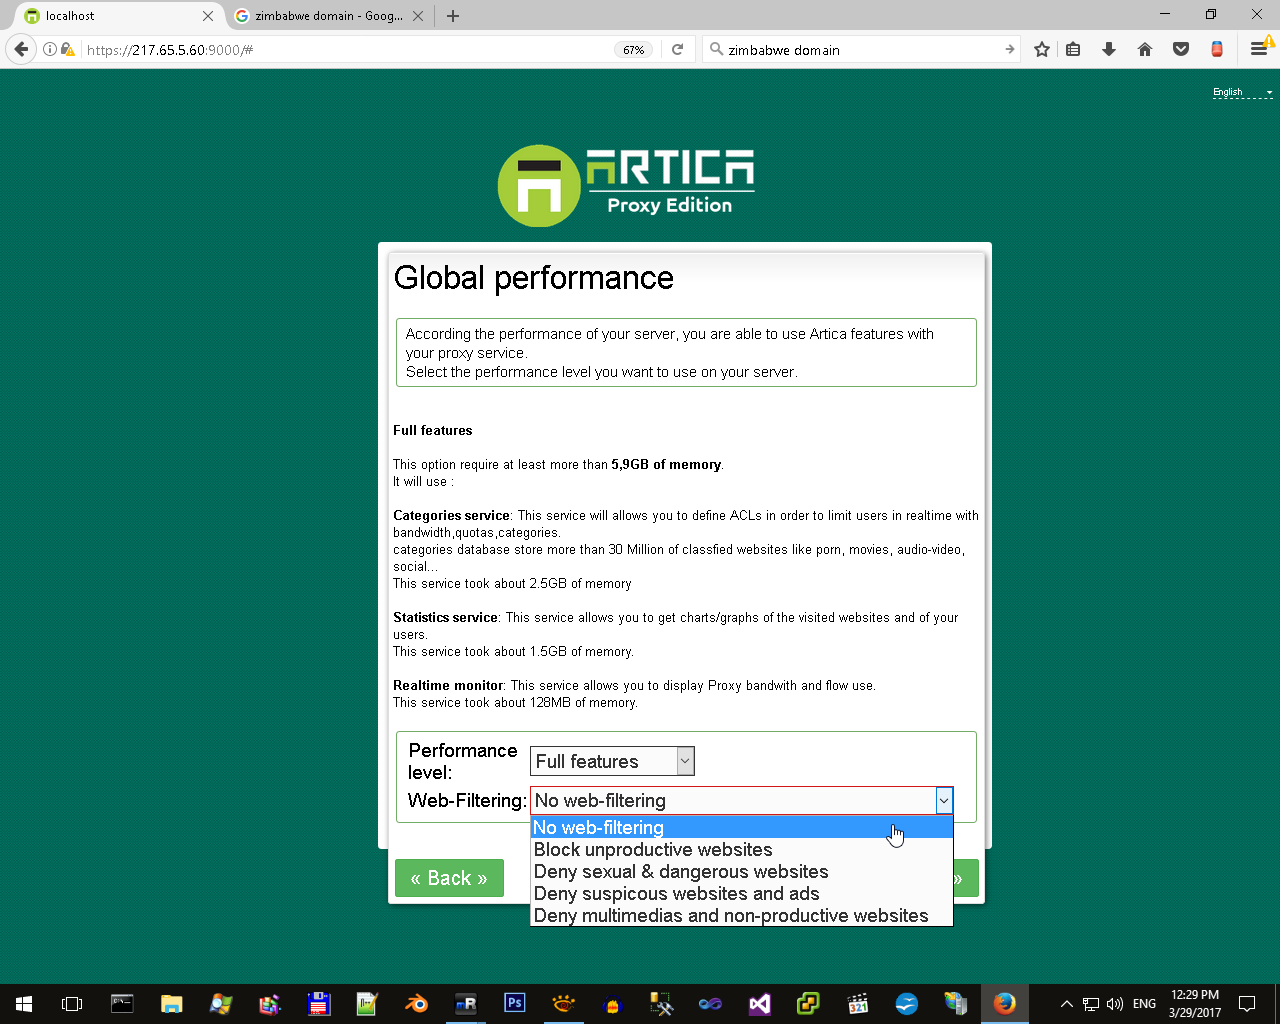Choose Deny suspicous websites and ads
Viewport: 1280px width, 1024px height.
[x=741, y=893]
